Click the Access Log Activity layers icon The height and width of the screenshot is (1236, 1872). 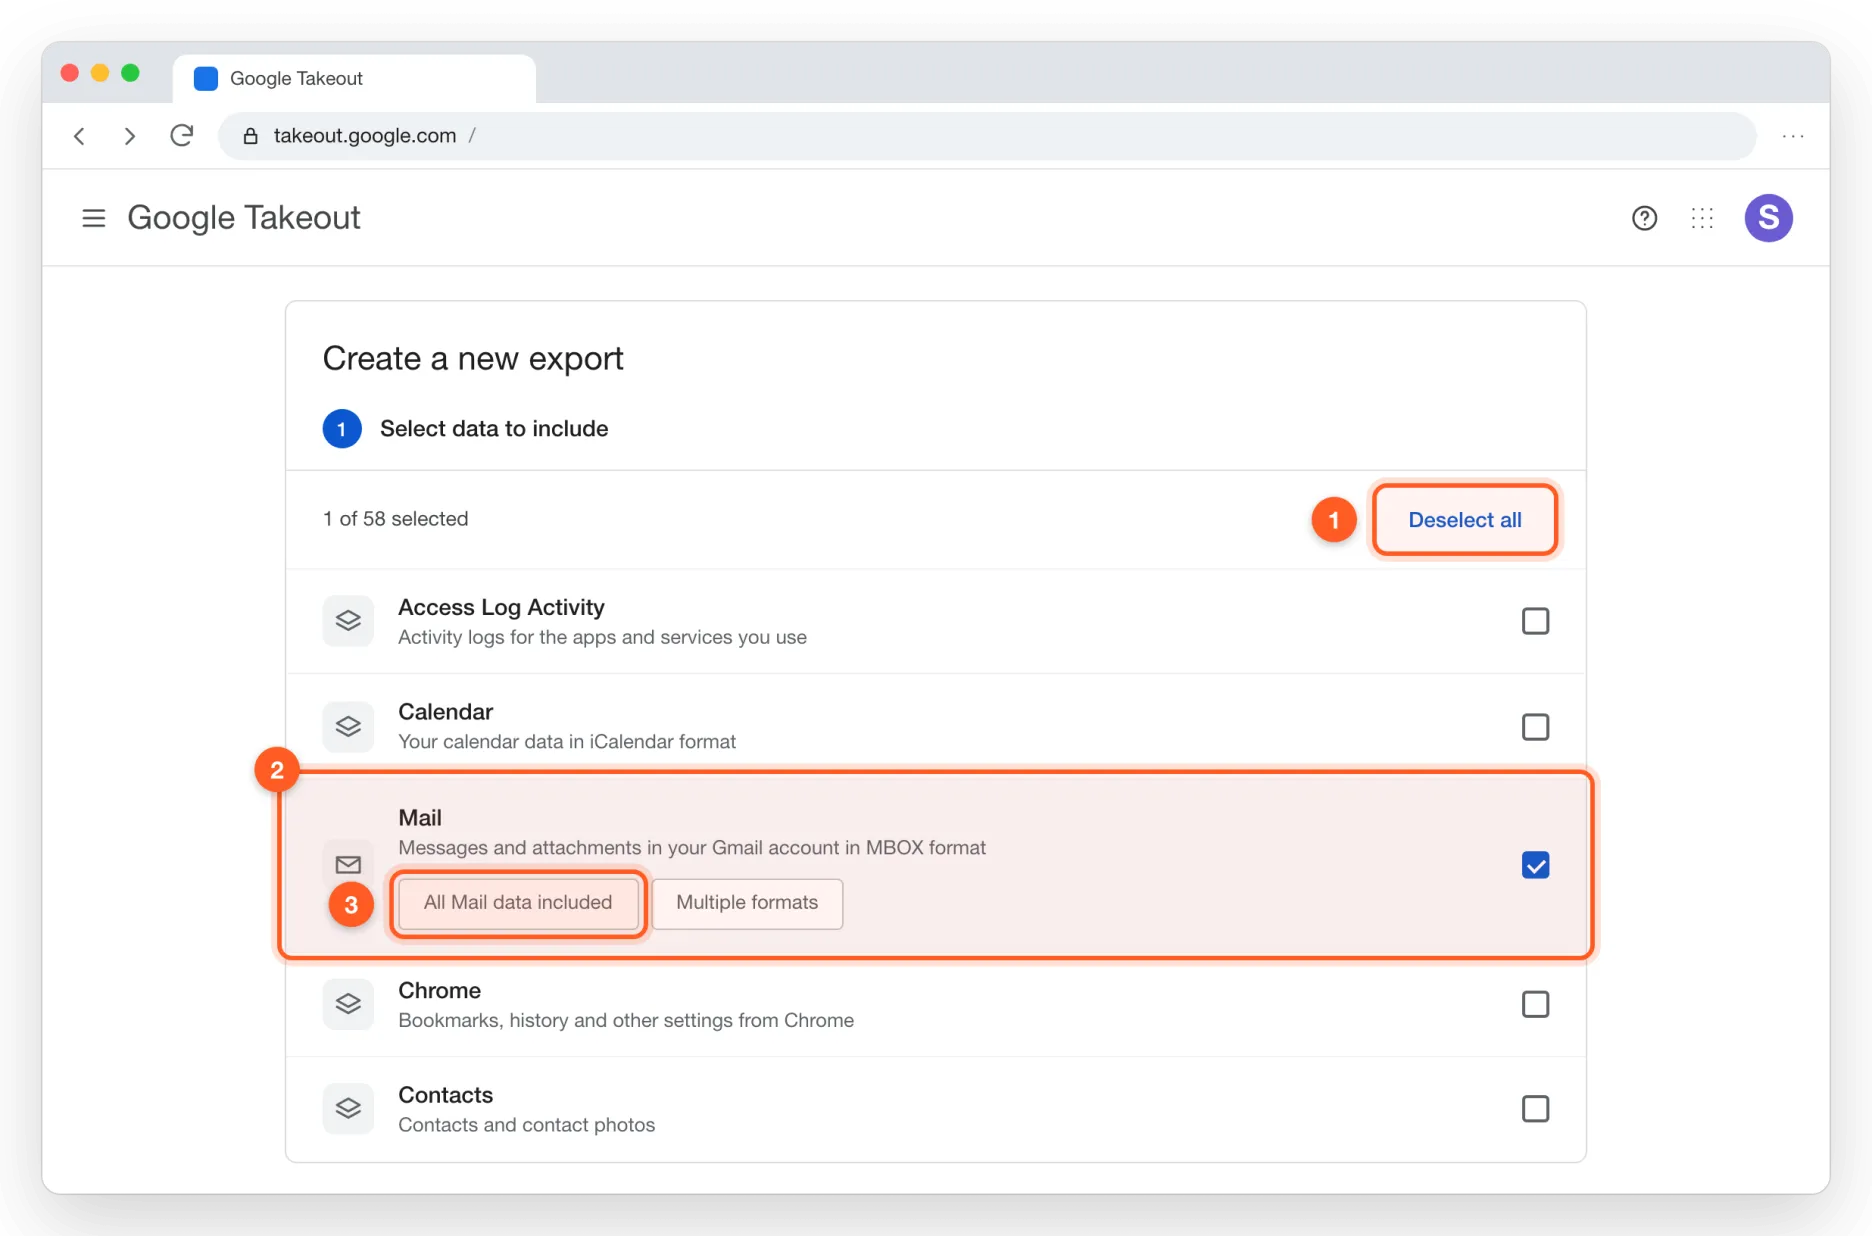pyautogui.click(x=348, y=621)
